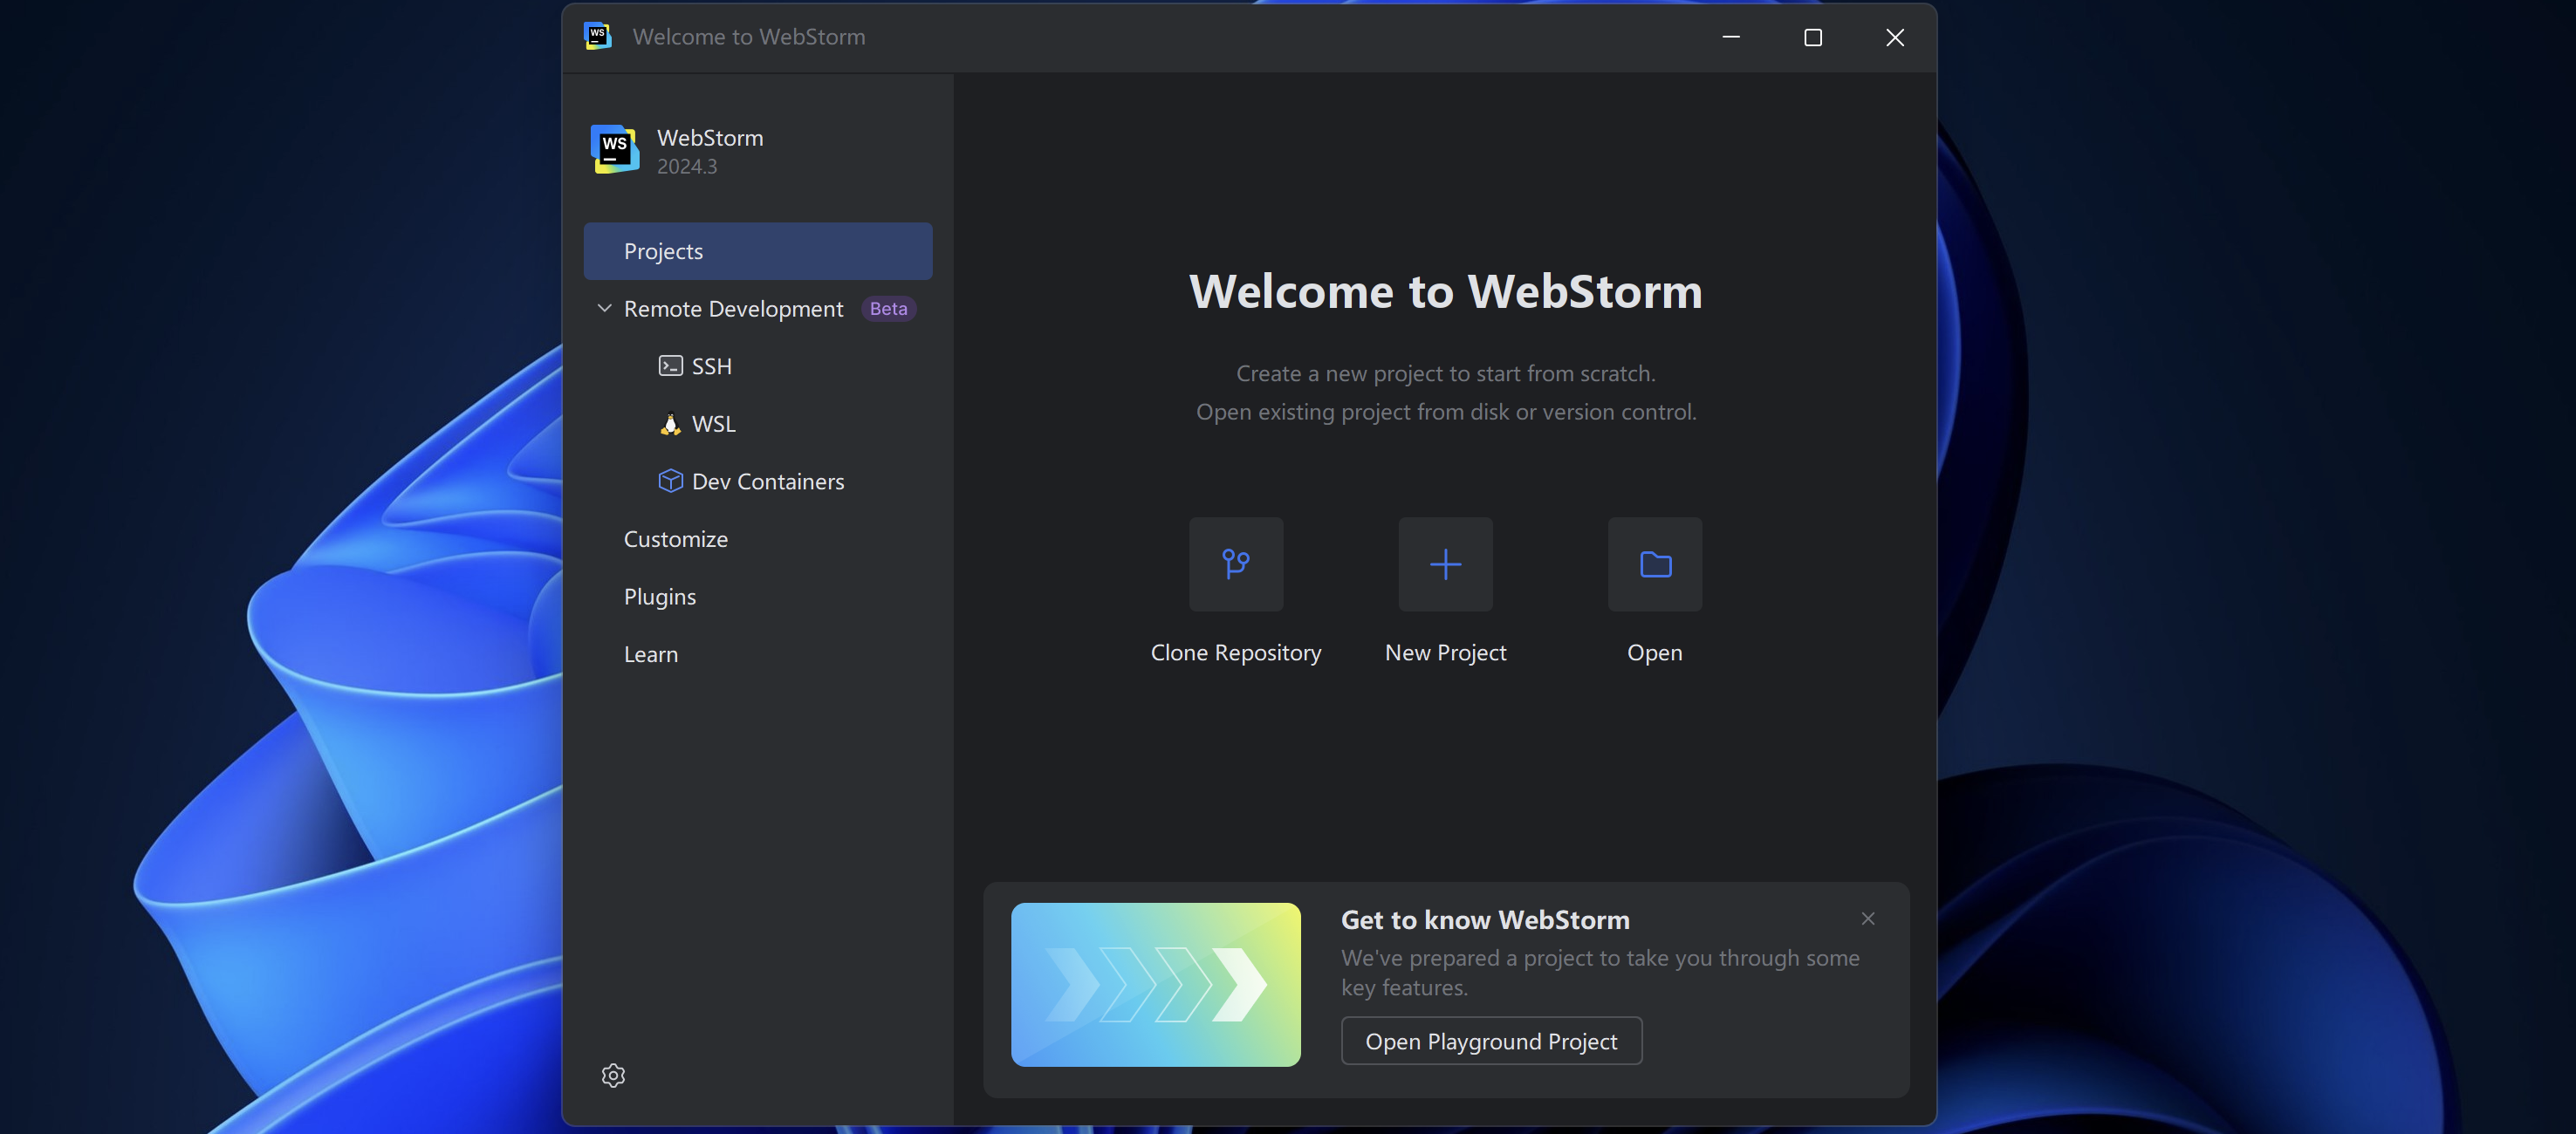Click the Remote Development label

[733, 309]
